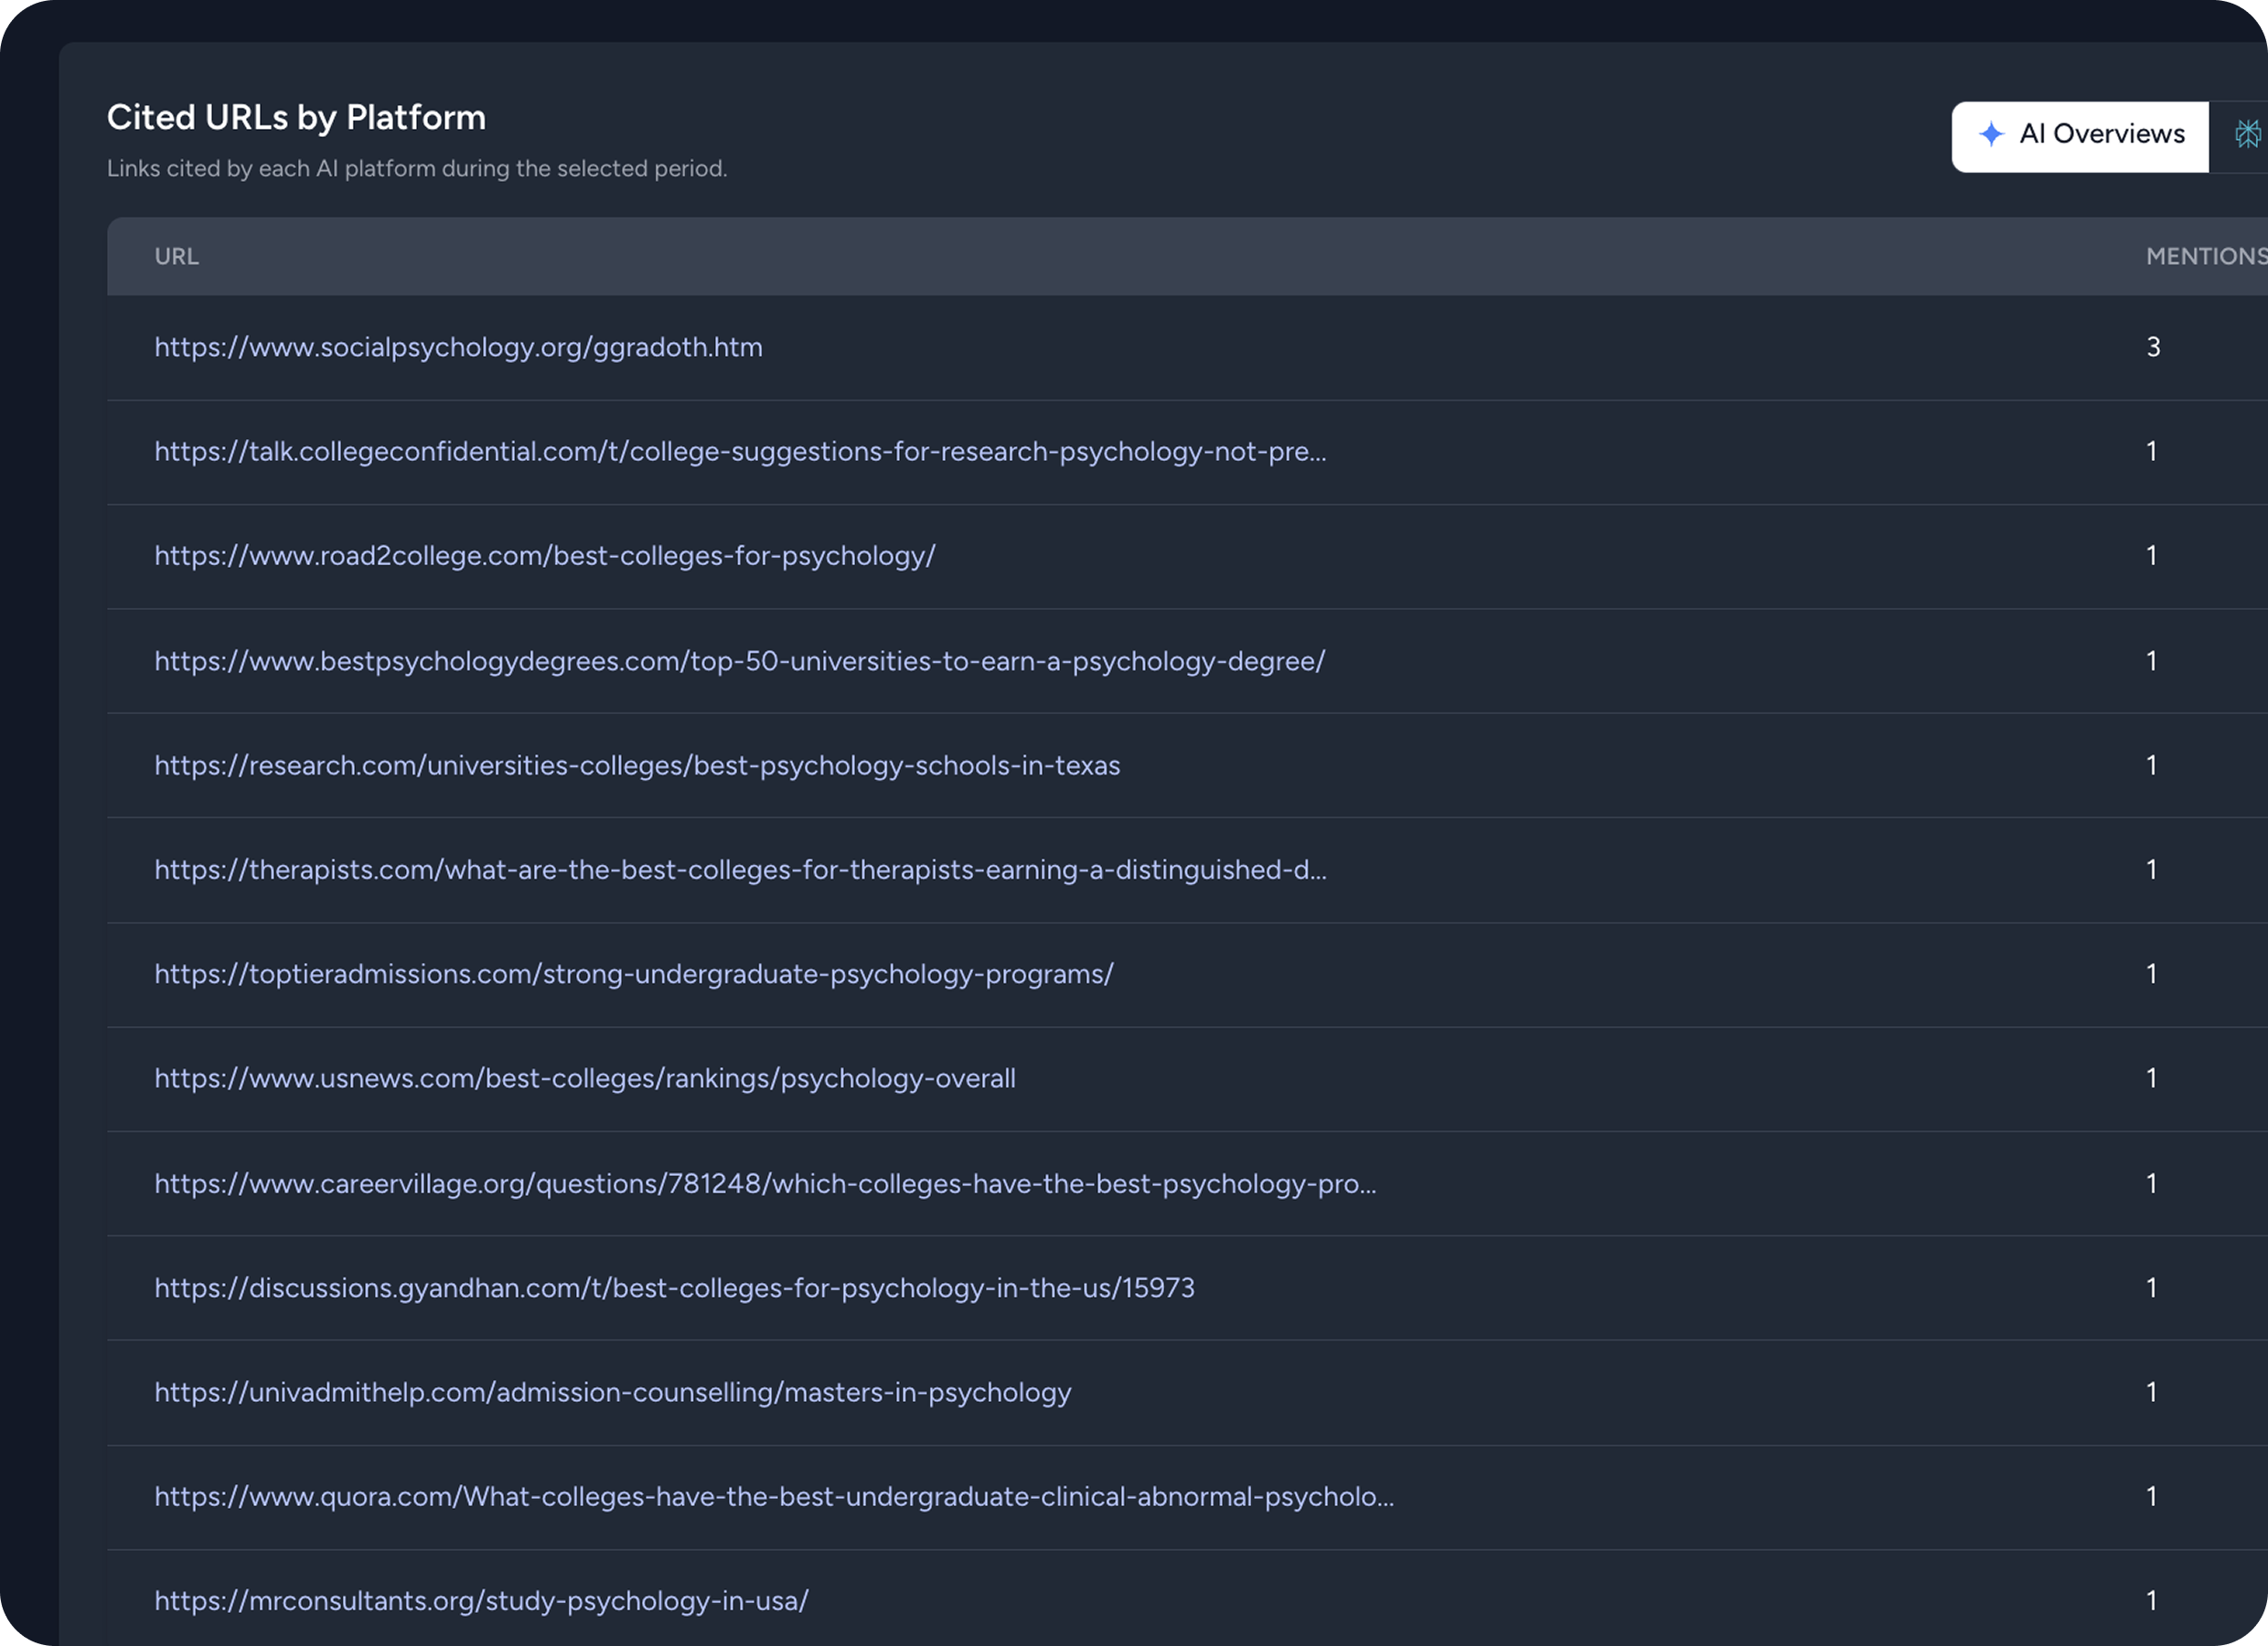The height and width of the screenshot is (1646, 2268).
Task: Visit the discussions.gyandhan.com thread link
Action: 674,1288
